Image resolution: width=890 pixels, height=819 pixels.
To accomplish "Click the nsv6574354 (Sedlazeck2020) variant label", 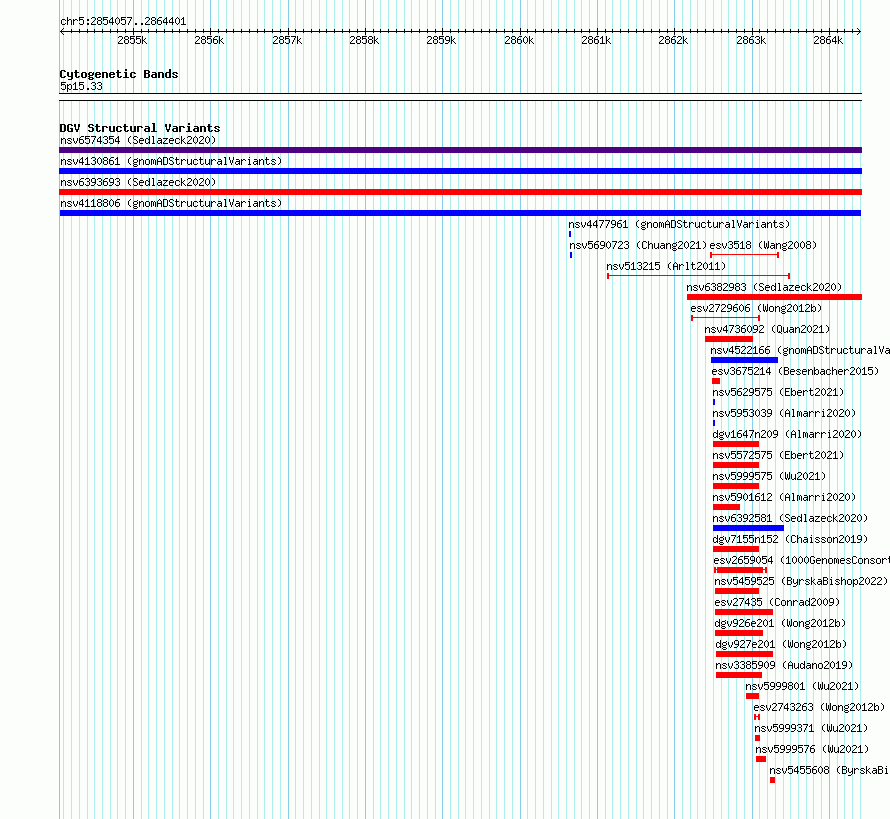I will 138,140.
